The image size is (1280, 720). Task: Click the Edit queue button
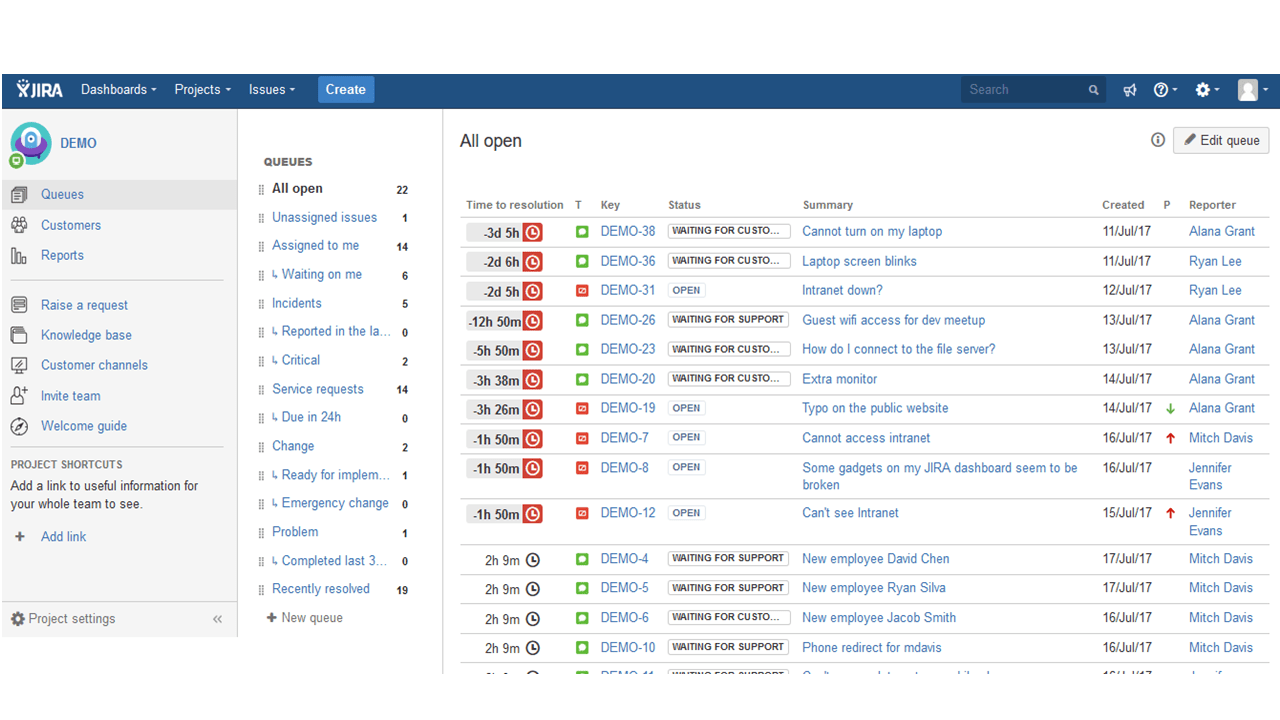point(1221,141)
